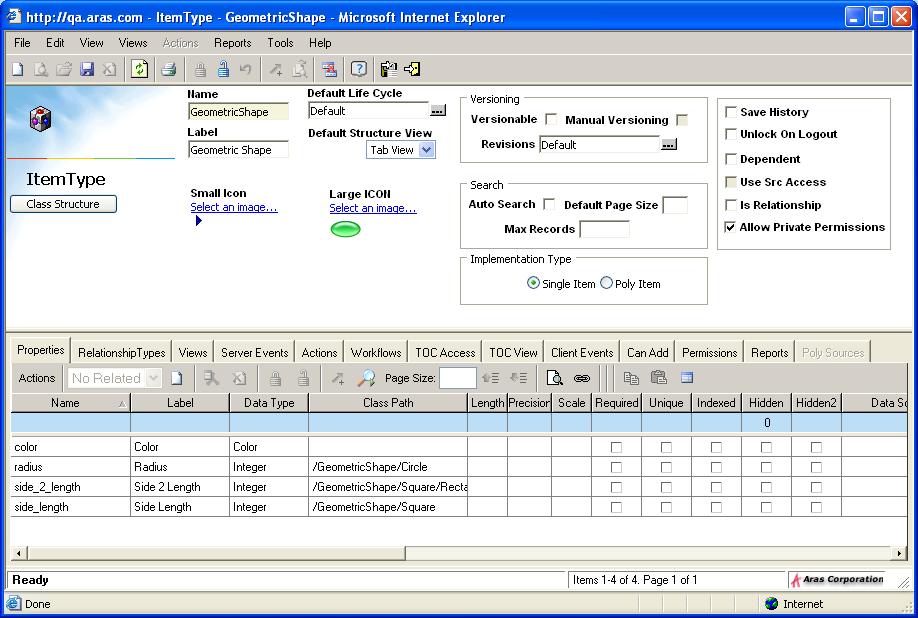
Task: Click Small Icon Select an image link
Action: (234, 207)
